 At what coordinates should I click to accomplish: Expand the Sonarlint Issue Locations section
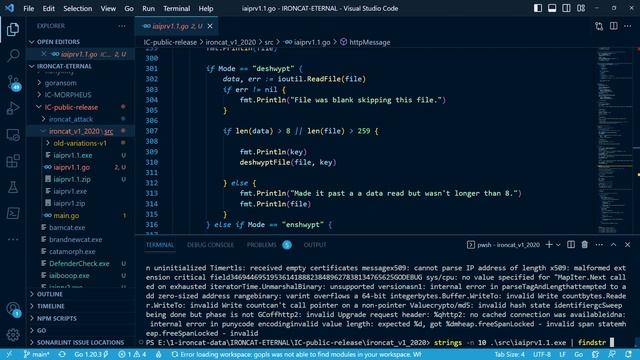click(80, 342)
